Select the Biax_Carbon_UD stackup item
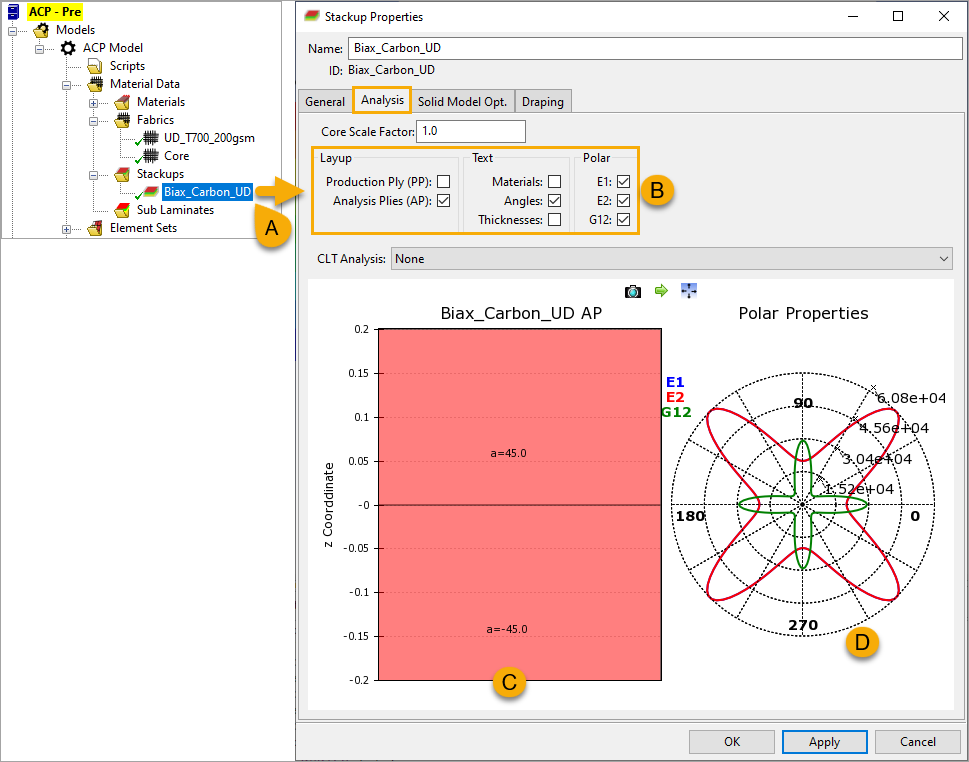 click(x=207, y=192)
